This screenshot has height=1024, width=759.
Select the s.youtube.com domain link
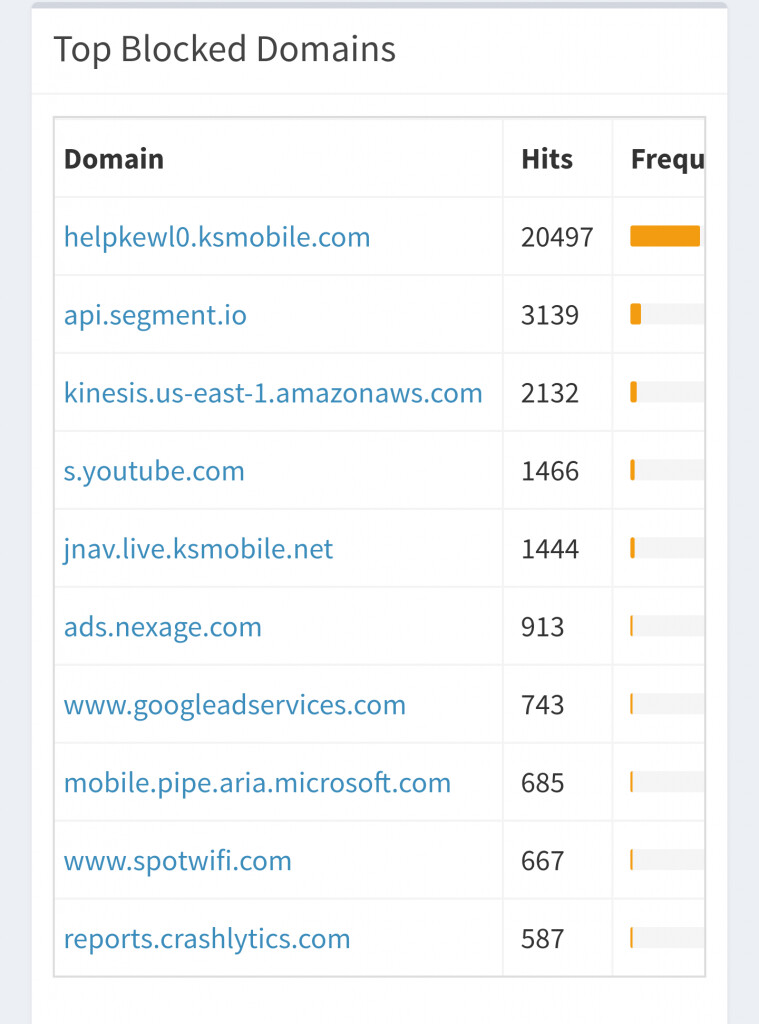[154, 471]
